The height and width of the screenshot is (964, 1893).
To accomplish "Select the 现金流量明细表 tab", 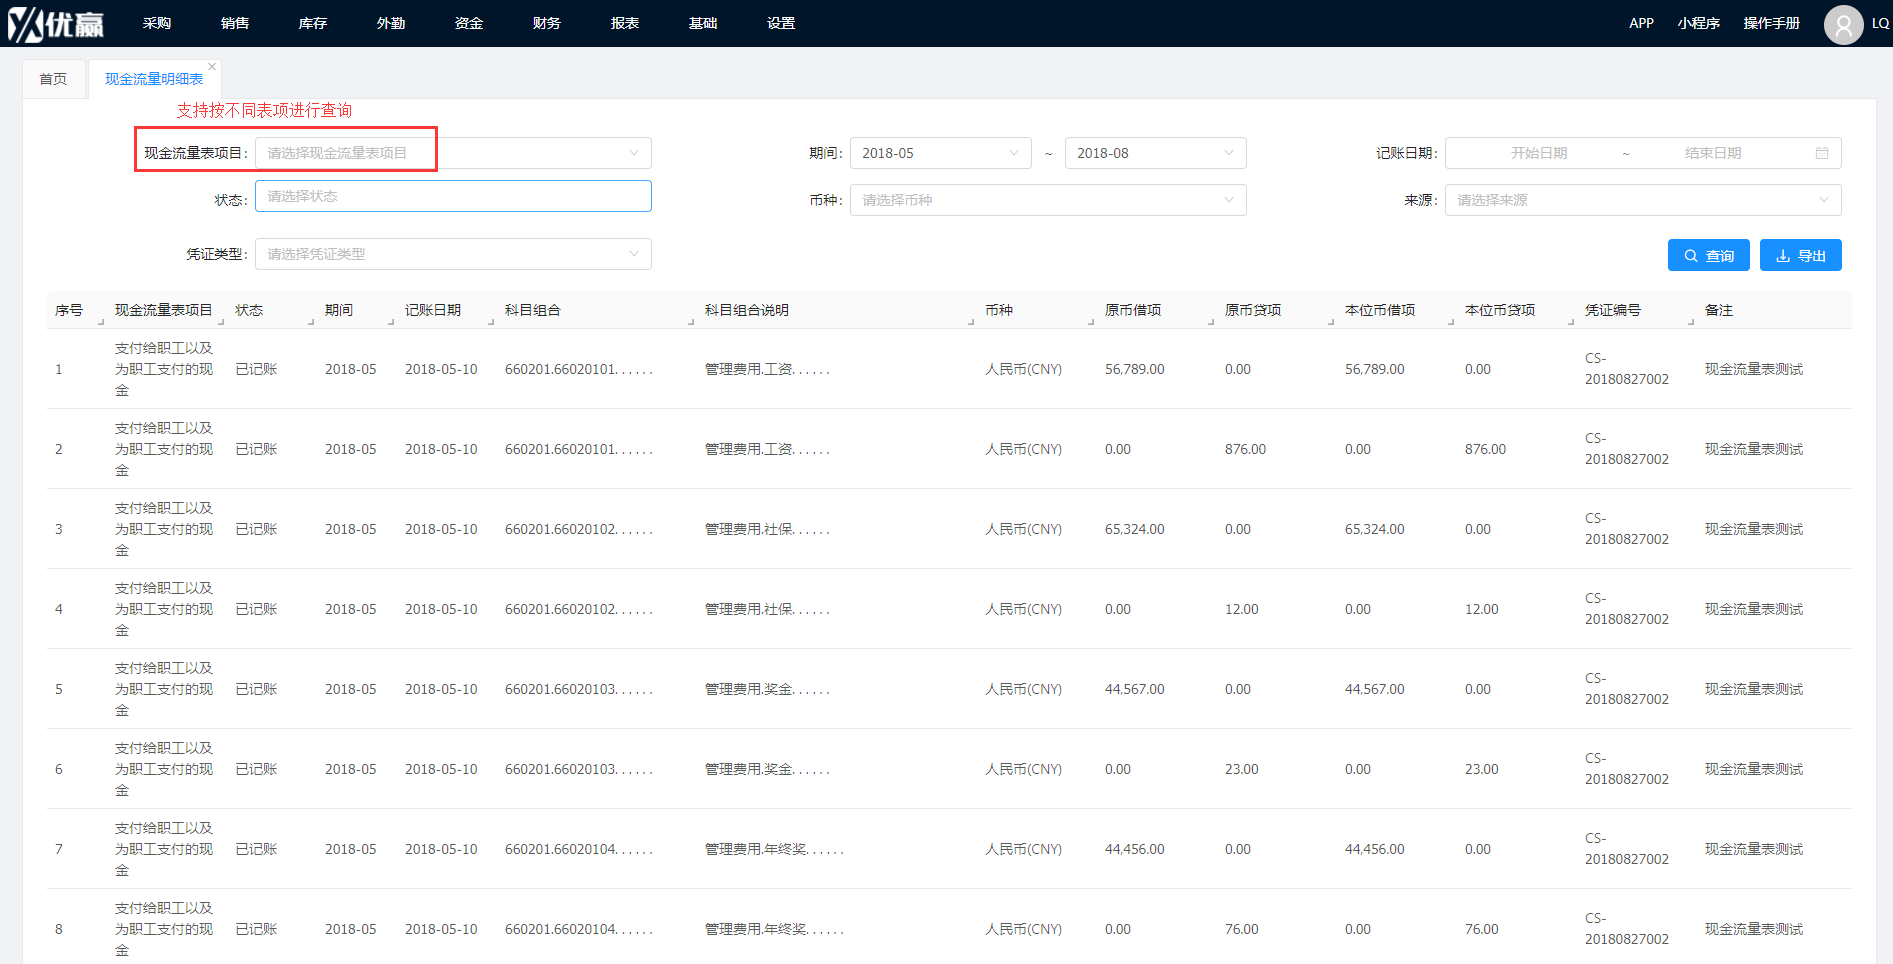I will 154,79.
